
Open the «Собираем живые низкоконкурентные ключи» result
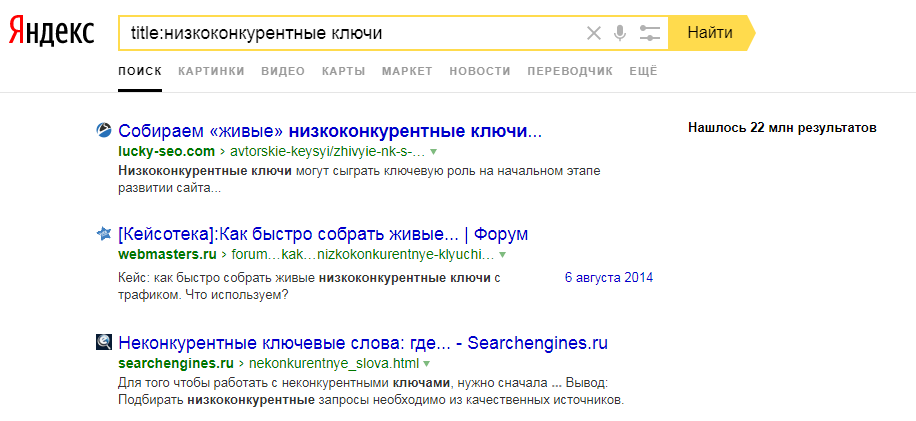point(329,131)
